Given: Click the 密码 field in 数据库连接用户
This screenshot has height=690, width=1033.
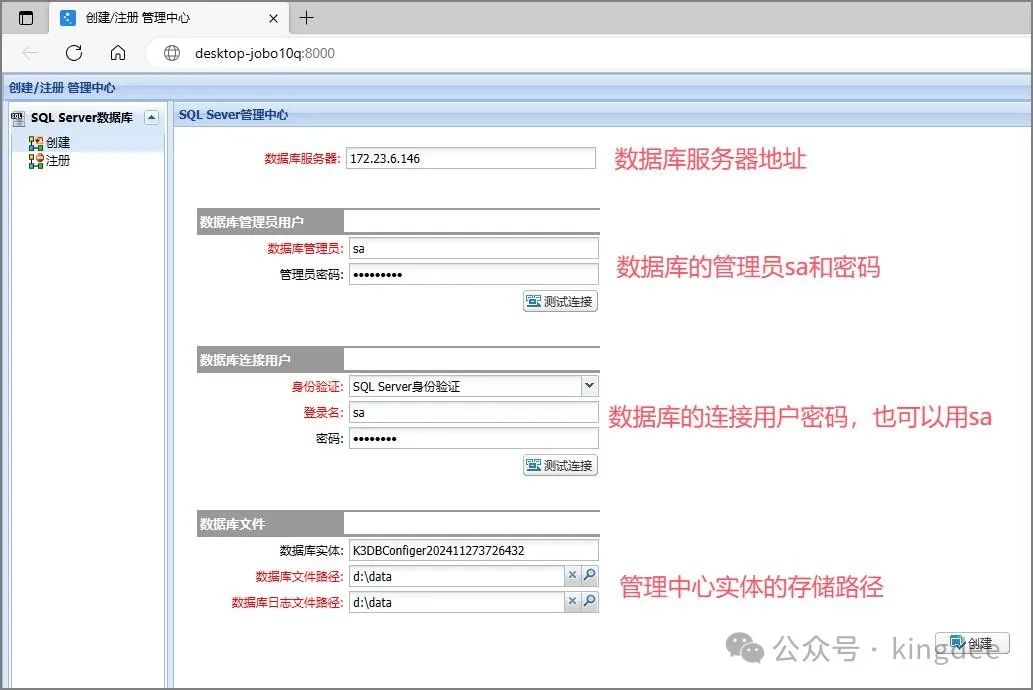Looking at the screenshot, I should [x=474, y=438].
